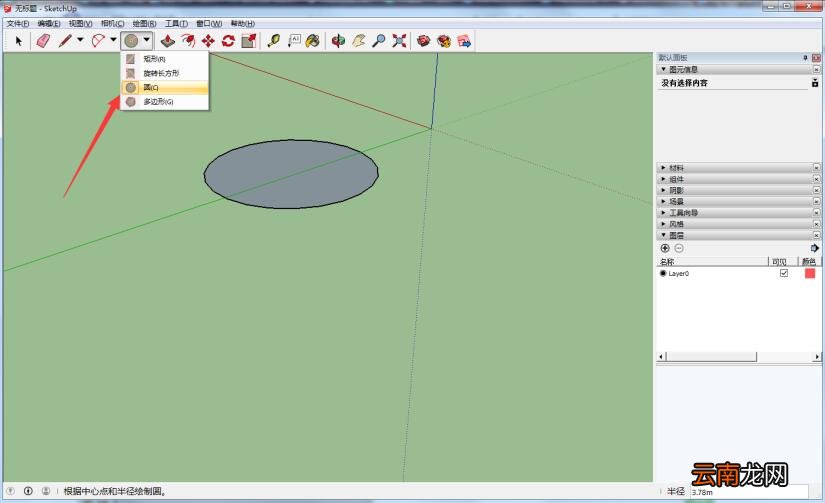This screenshot has width=825, height=503.
Task: Choose 矩形(R) from shape dropdown
Action: point(165,59)
